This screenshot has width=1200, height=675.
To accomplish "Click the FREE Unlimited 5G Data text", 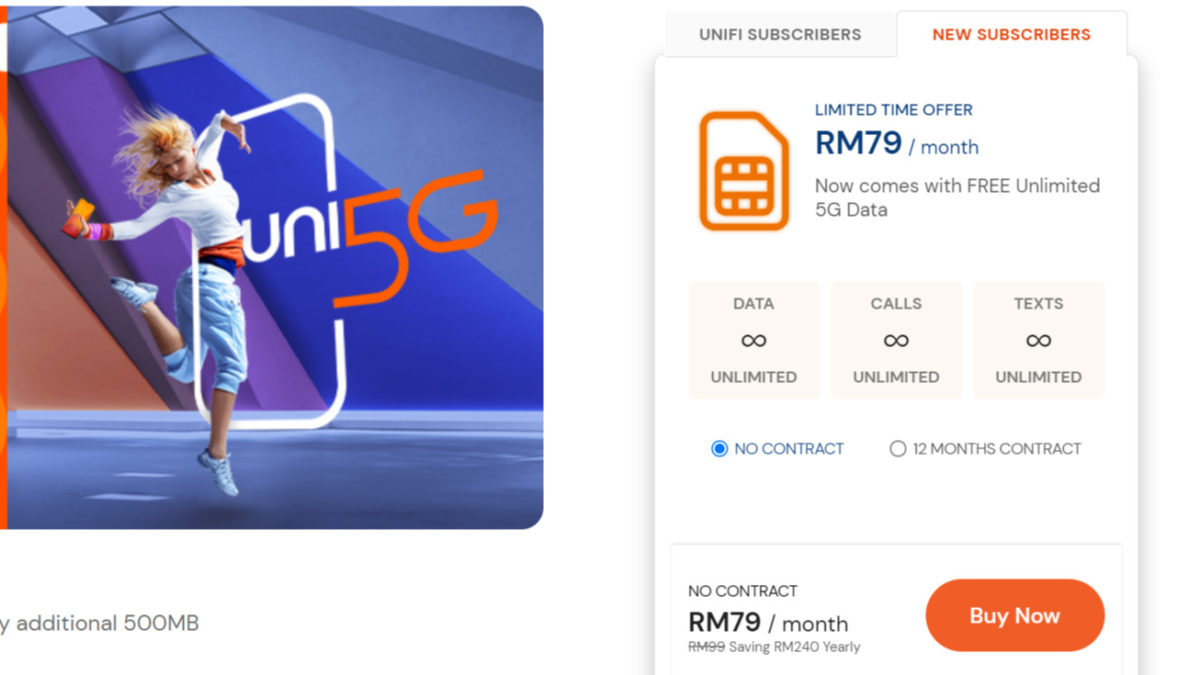I will [957, 197].
